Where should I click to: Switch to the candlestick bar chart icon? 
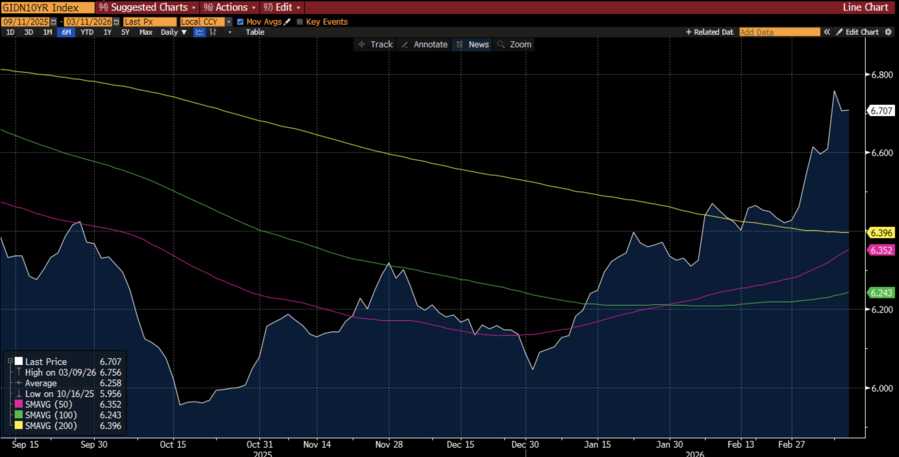[x=214, y=32]
